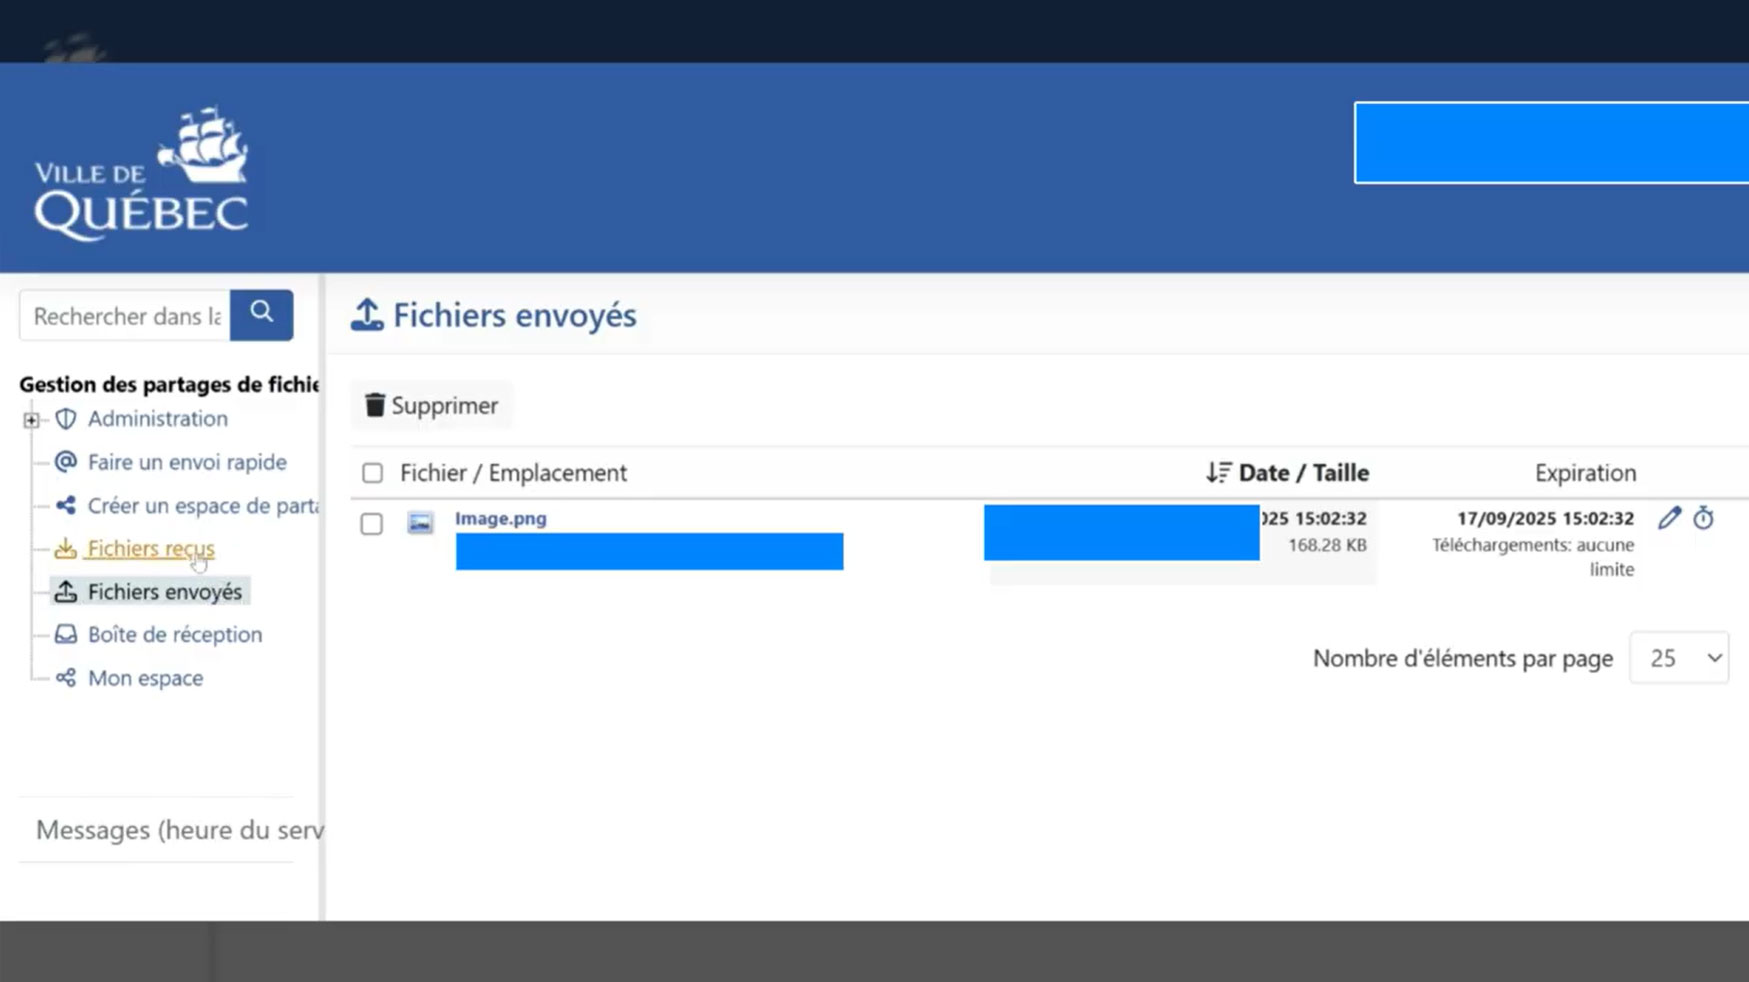Image resolution: width=1749 pixels, height=982 pixels.
Task: Click the sort icon beside Date / Taille
Action: pyautogui.click(x=1218, y=473)
